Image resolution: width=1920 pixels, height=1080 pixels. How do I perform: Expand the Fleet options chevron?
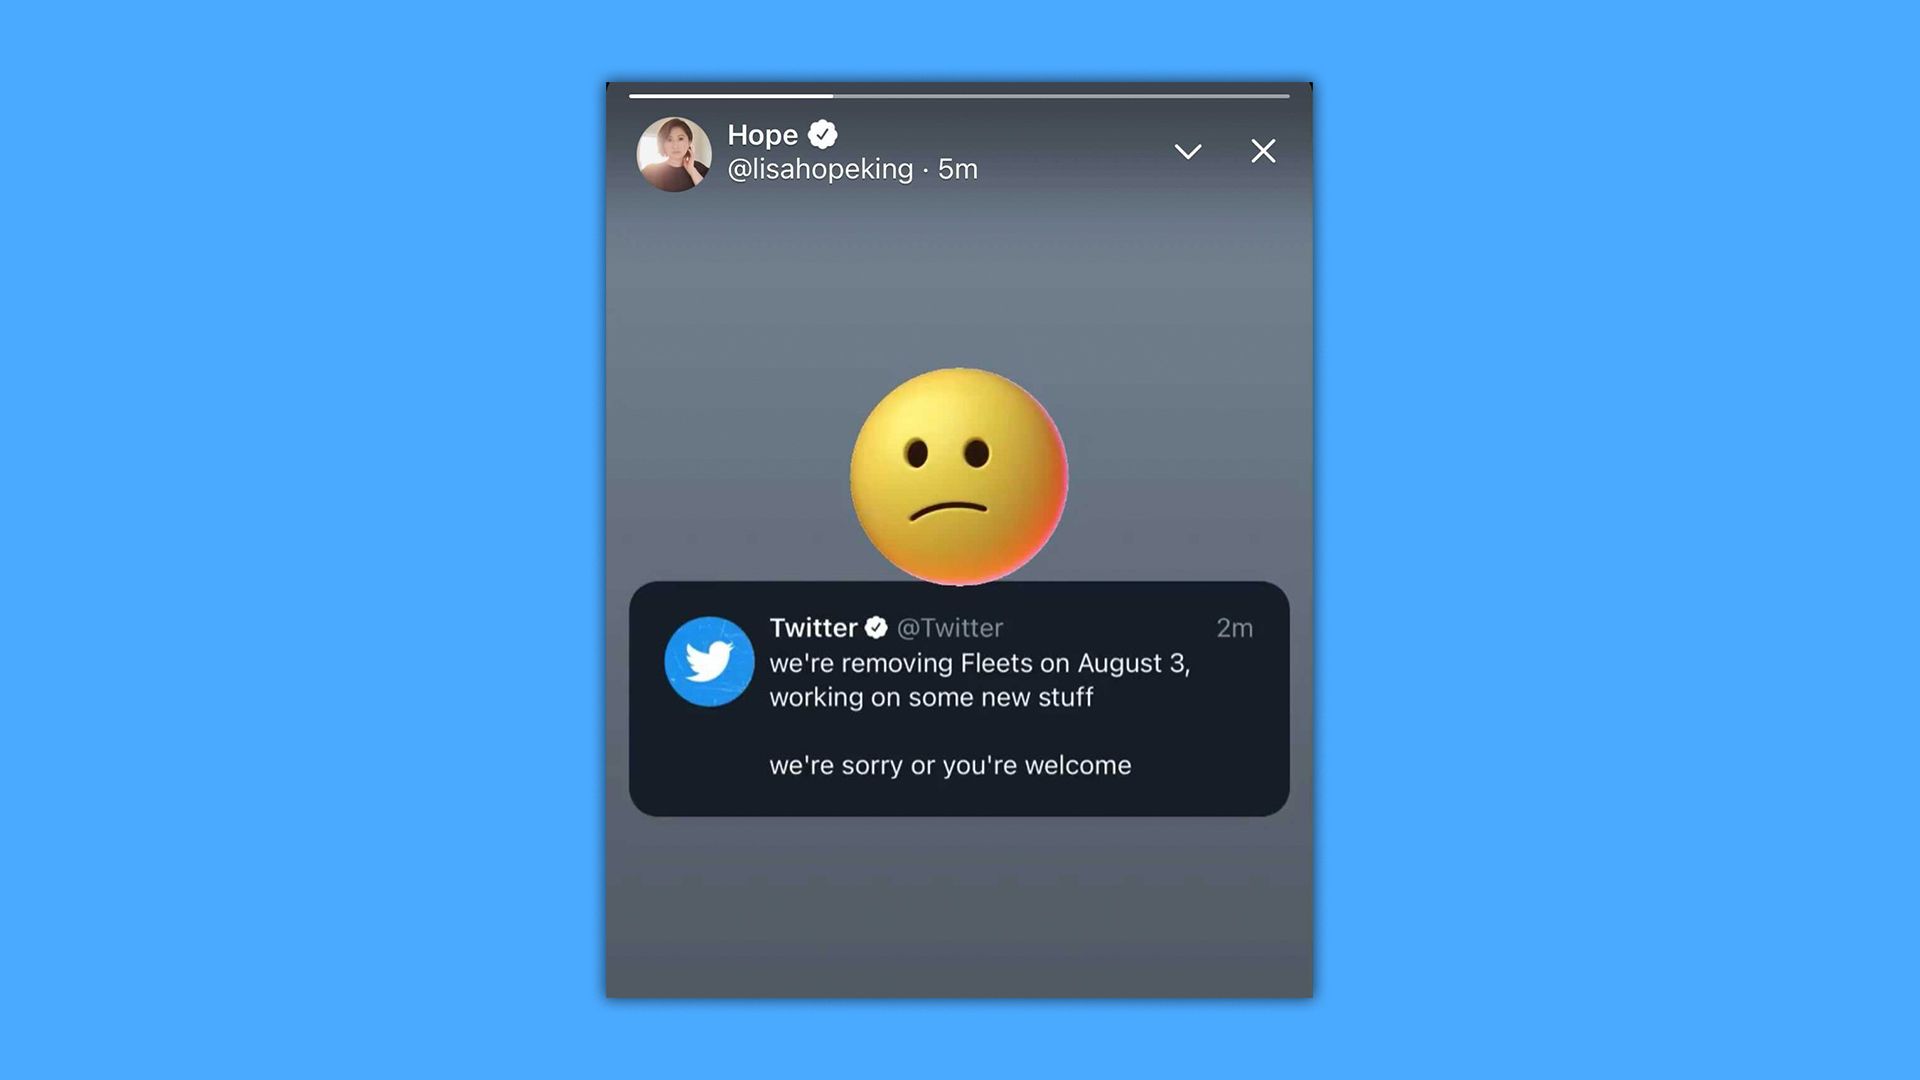[x=1188, y=152]
